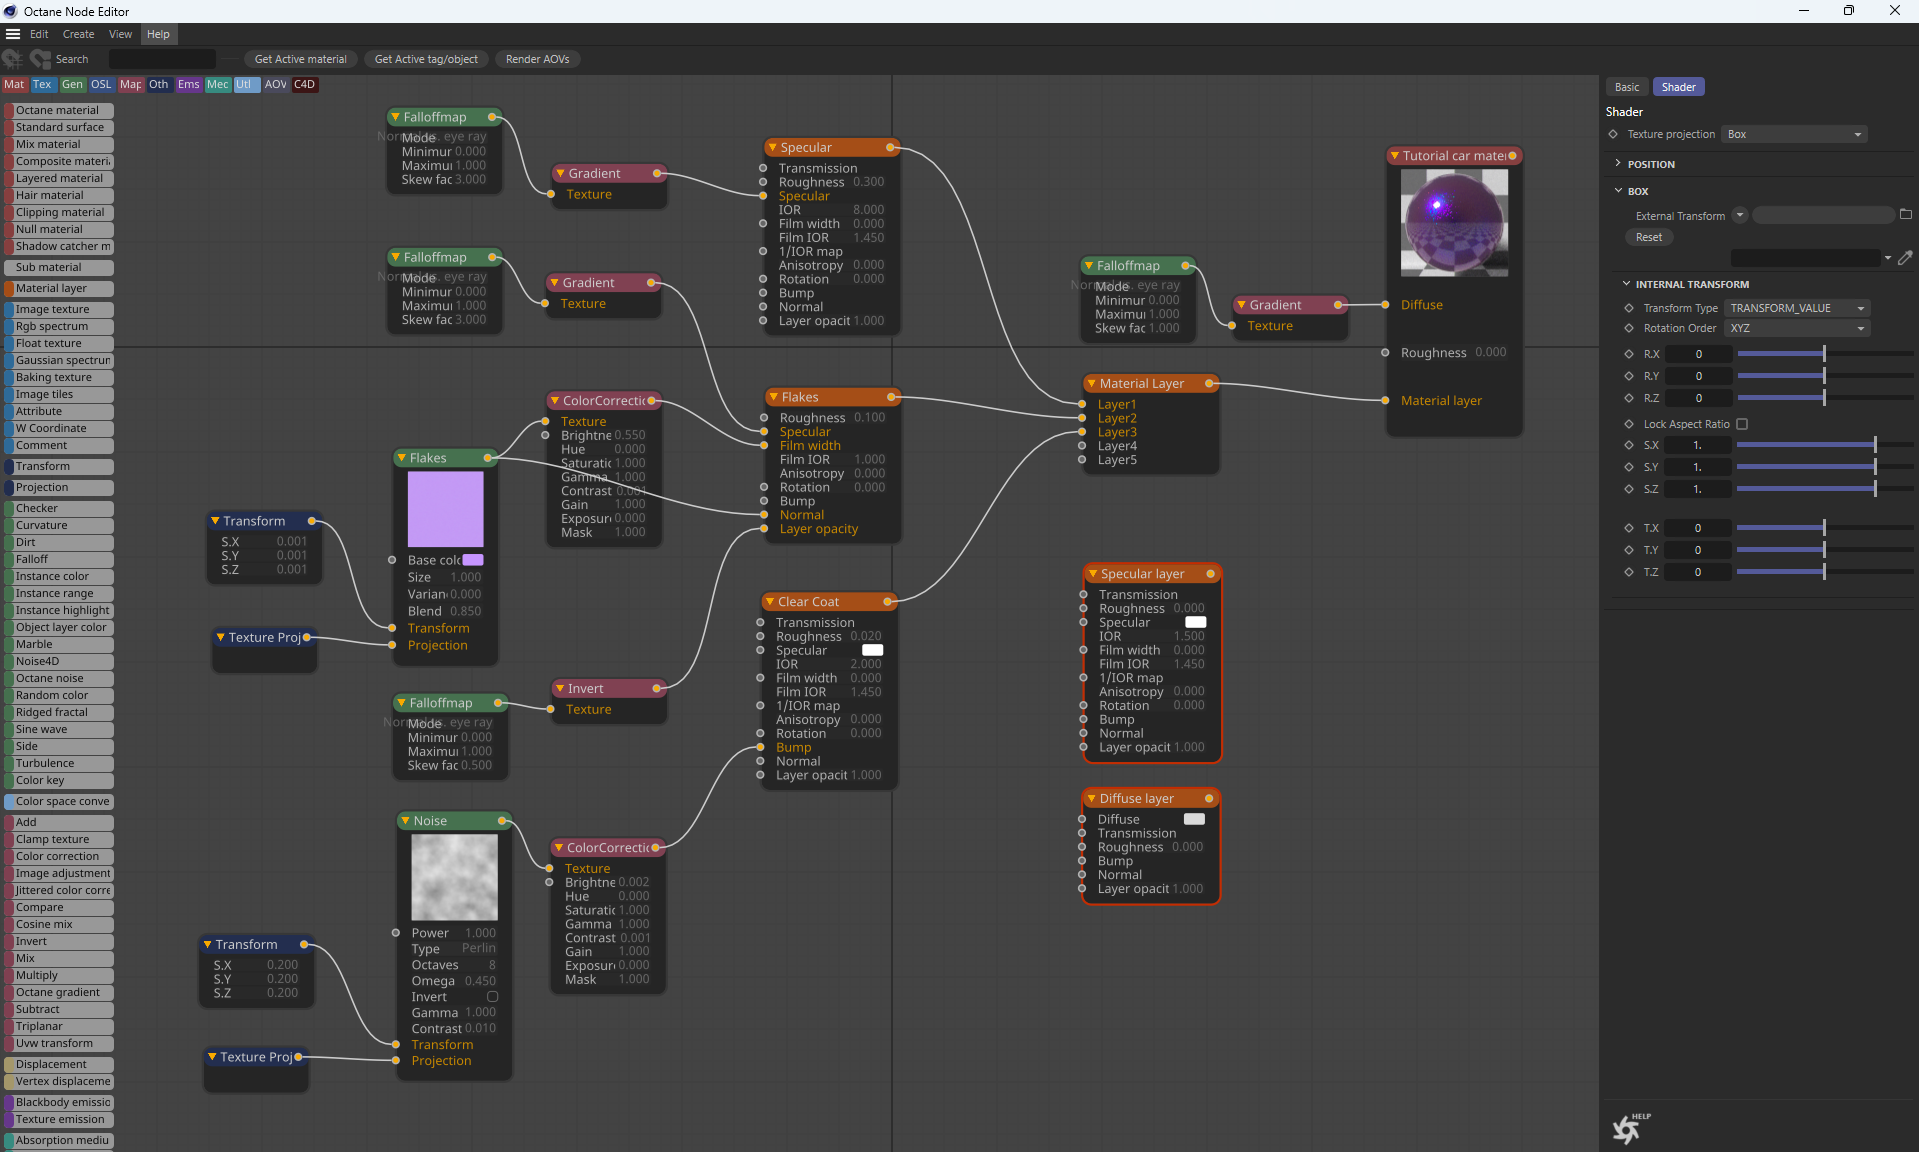Screen dimensions: 1919x1152
Task: Click keyframe diamond next to S.Y
Action: [1629, 467]
